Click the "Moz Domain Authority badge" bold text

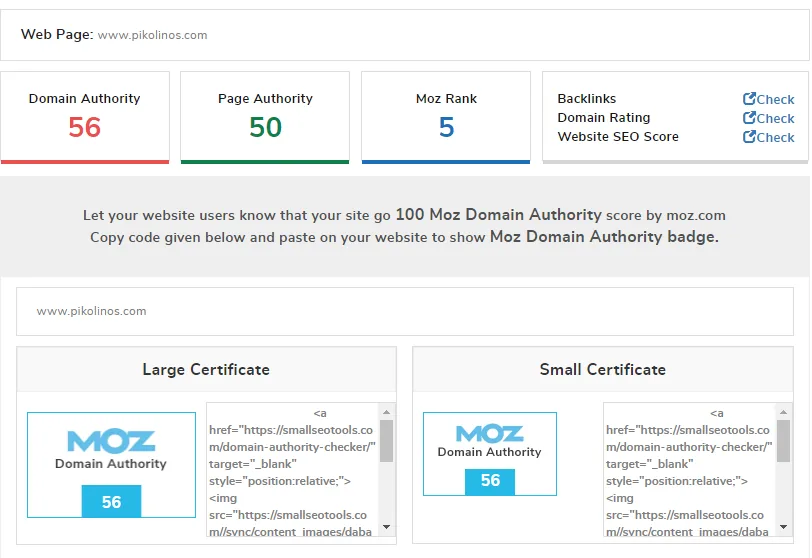pos(604,237)
